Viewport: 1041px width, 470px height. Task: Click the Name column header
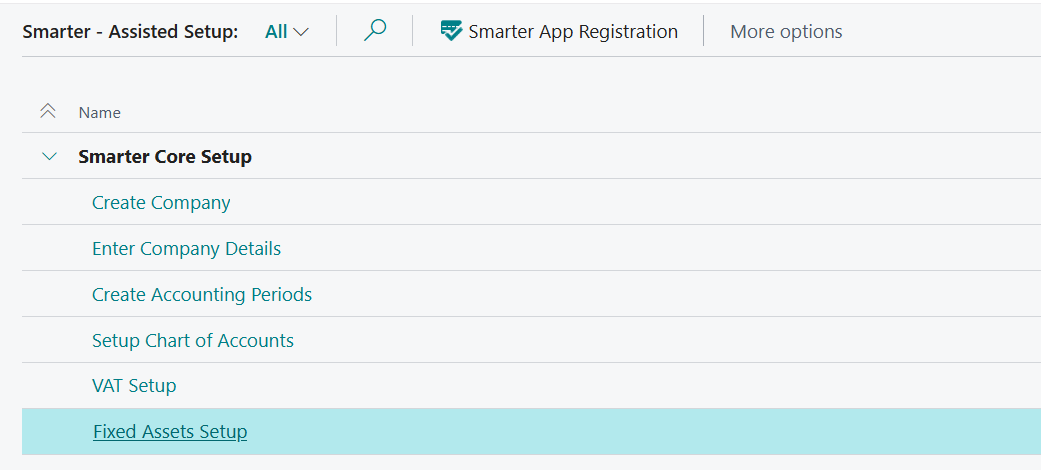(x=100, y=113)
